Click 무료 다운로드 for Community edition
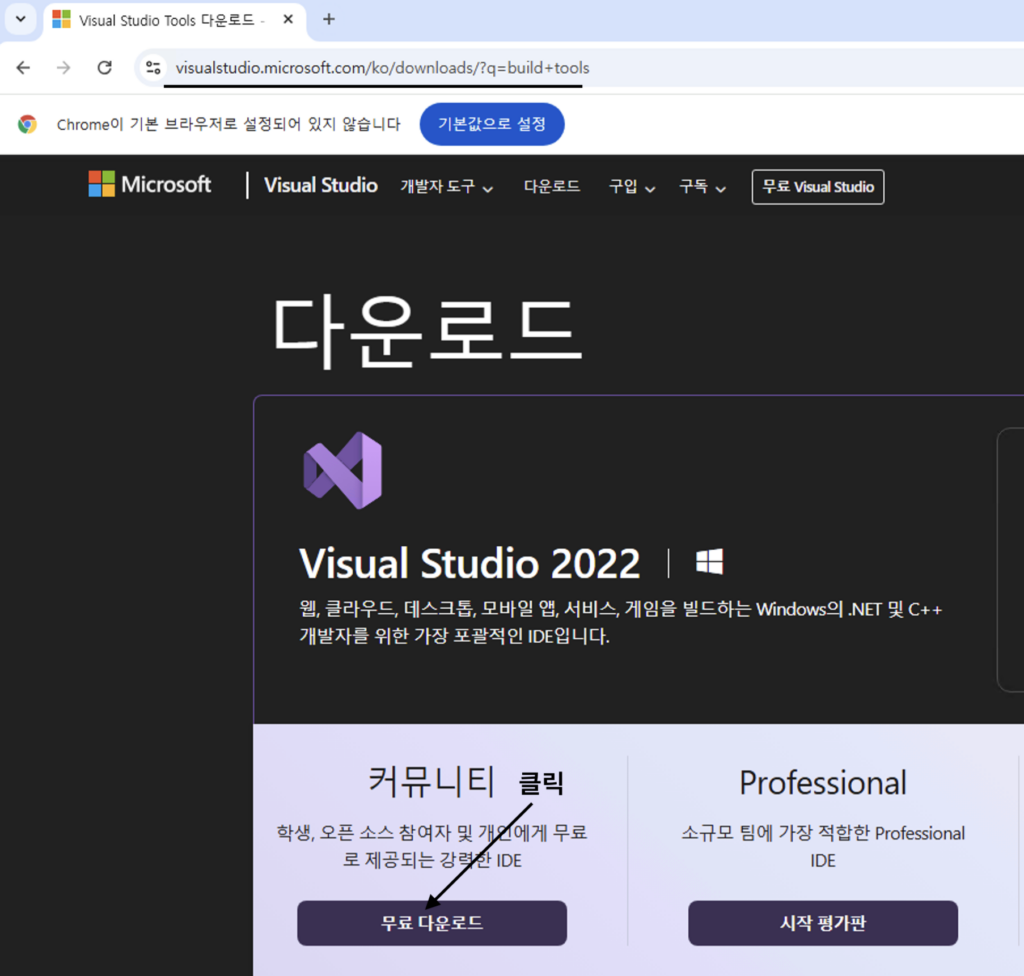This screenshot has width=1024, height=976. (x=432, y=923)
